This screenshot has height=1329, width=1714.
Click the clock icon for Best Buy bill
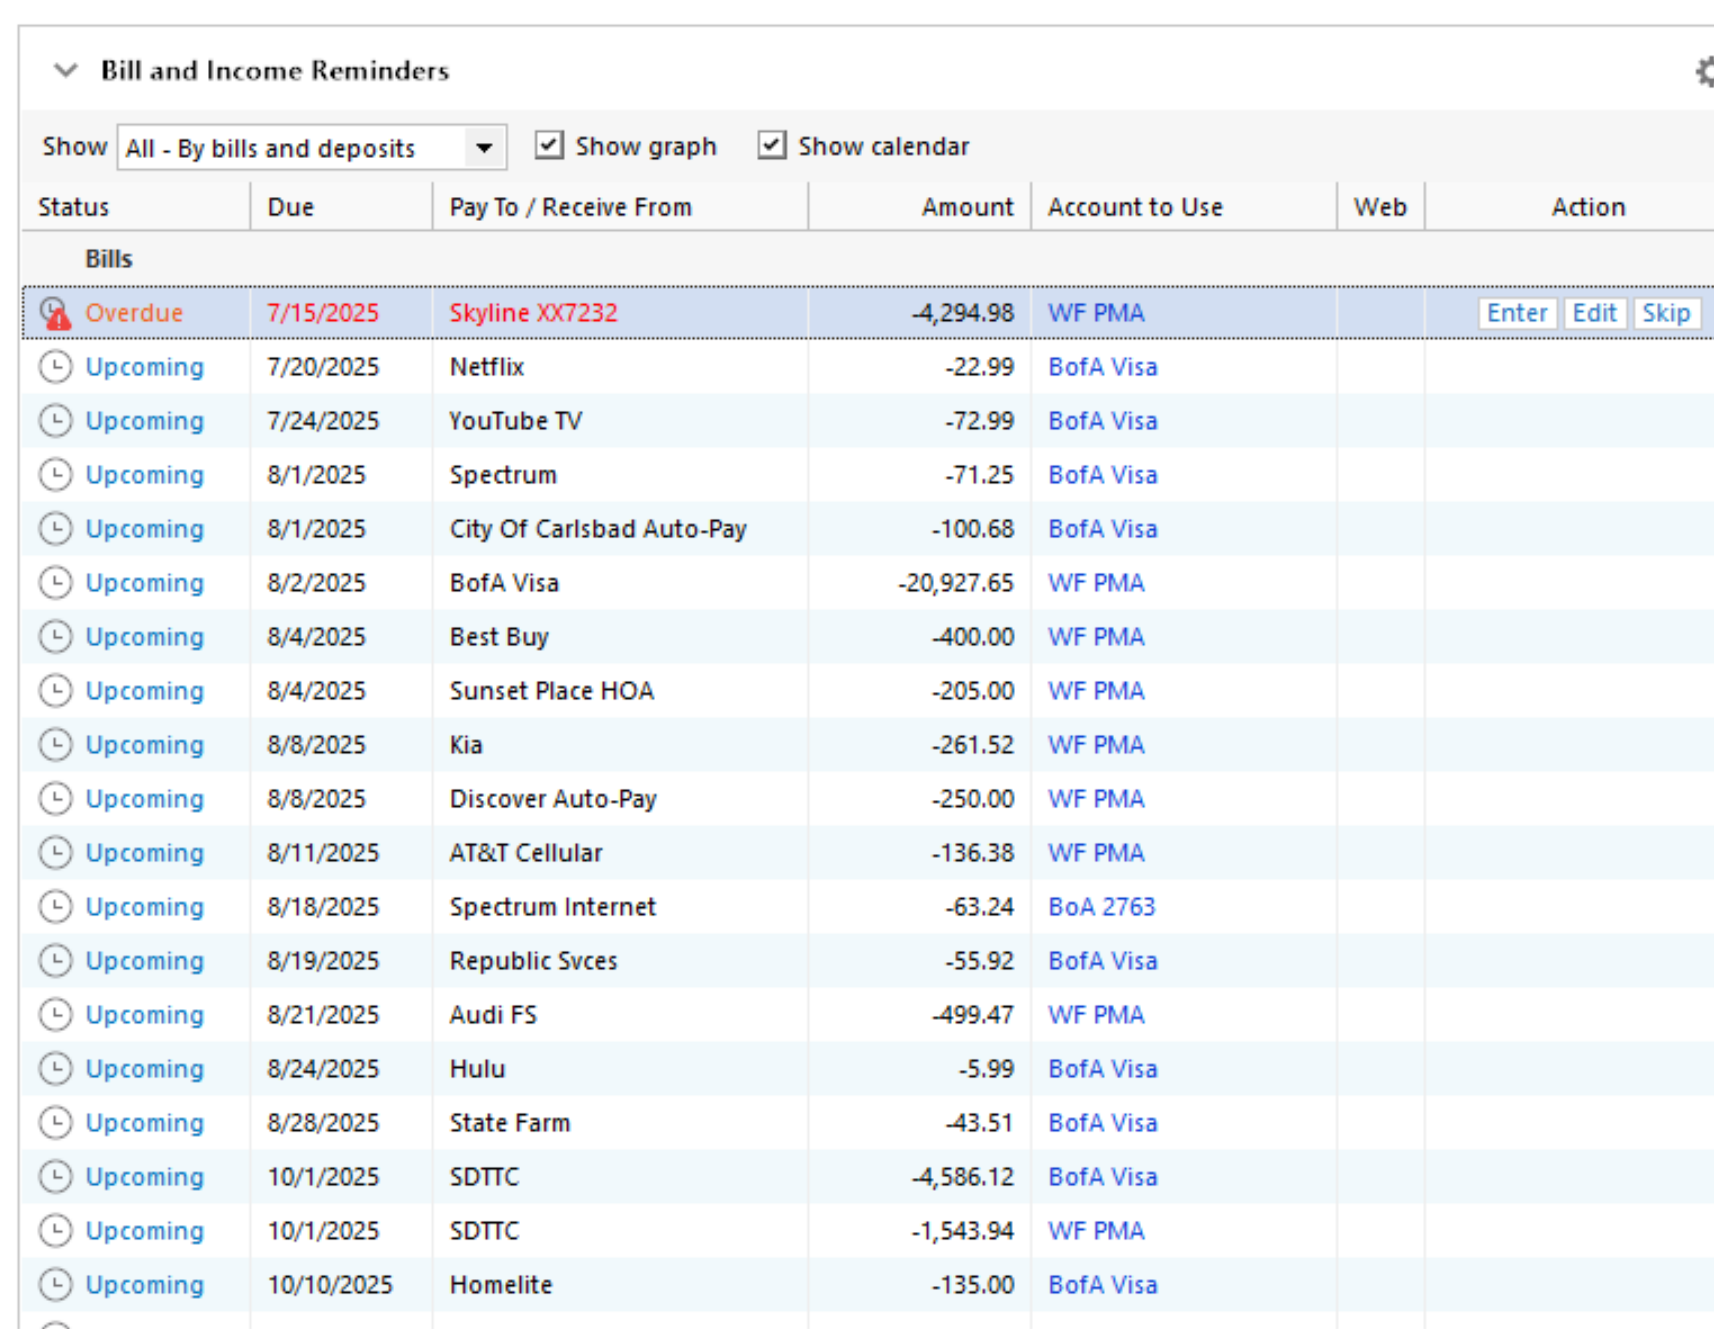tap(56, 637)
